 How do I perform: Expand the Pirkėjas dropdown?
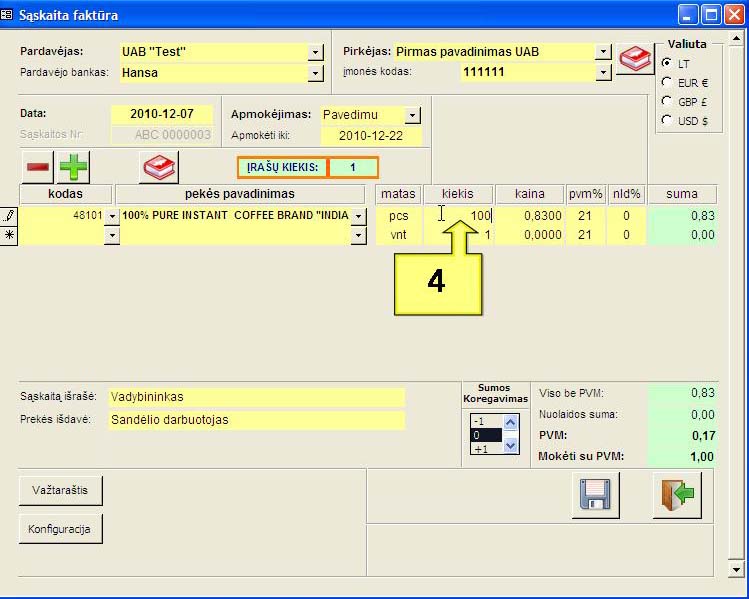coord(604,52)
